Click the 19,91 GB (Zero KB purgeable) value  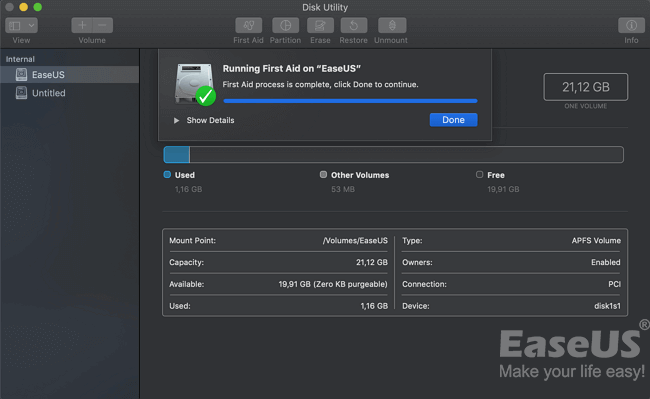[x=333, y=284]
